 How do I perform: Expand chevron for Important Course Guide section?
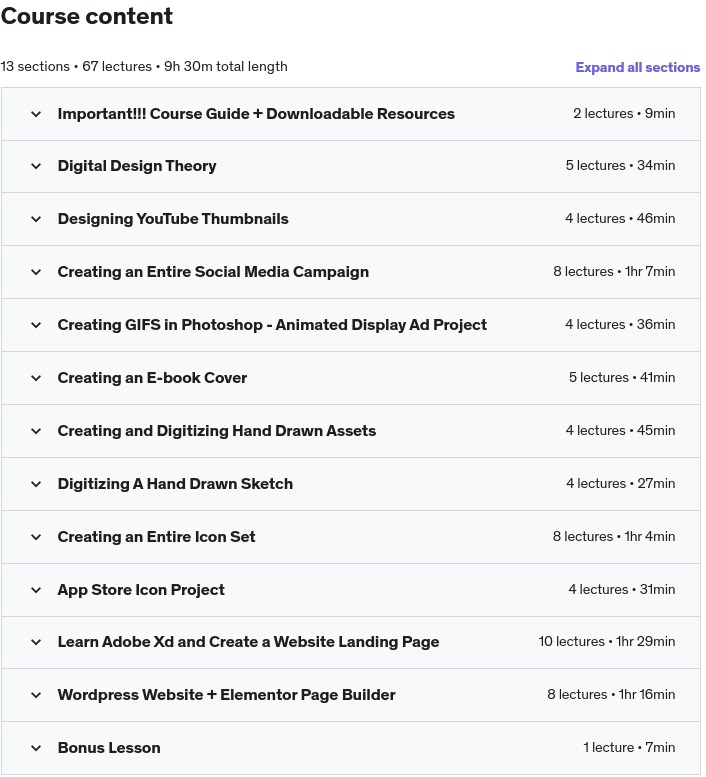pyautogui.click(x=36, y=114)
